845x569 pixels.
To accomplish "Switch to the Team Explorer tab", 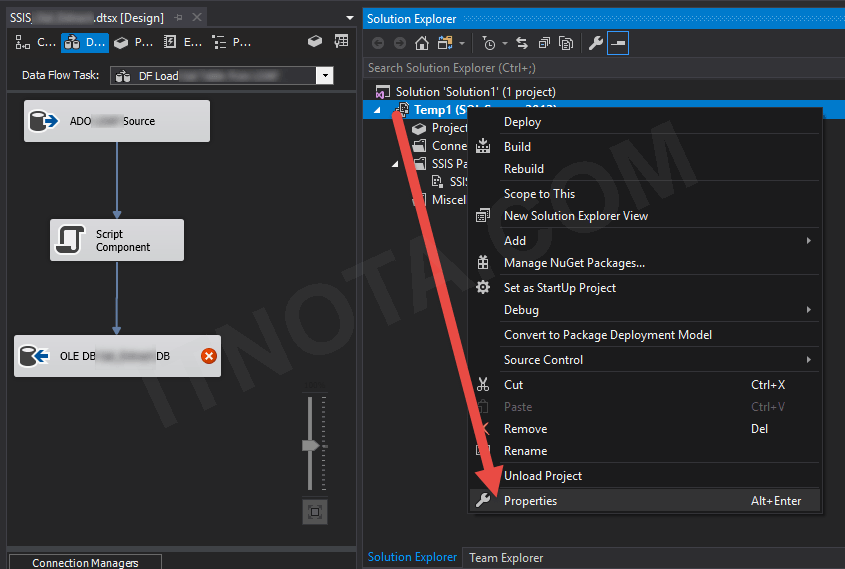I will tap(505, 557).
